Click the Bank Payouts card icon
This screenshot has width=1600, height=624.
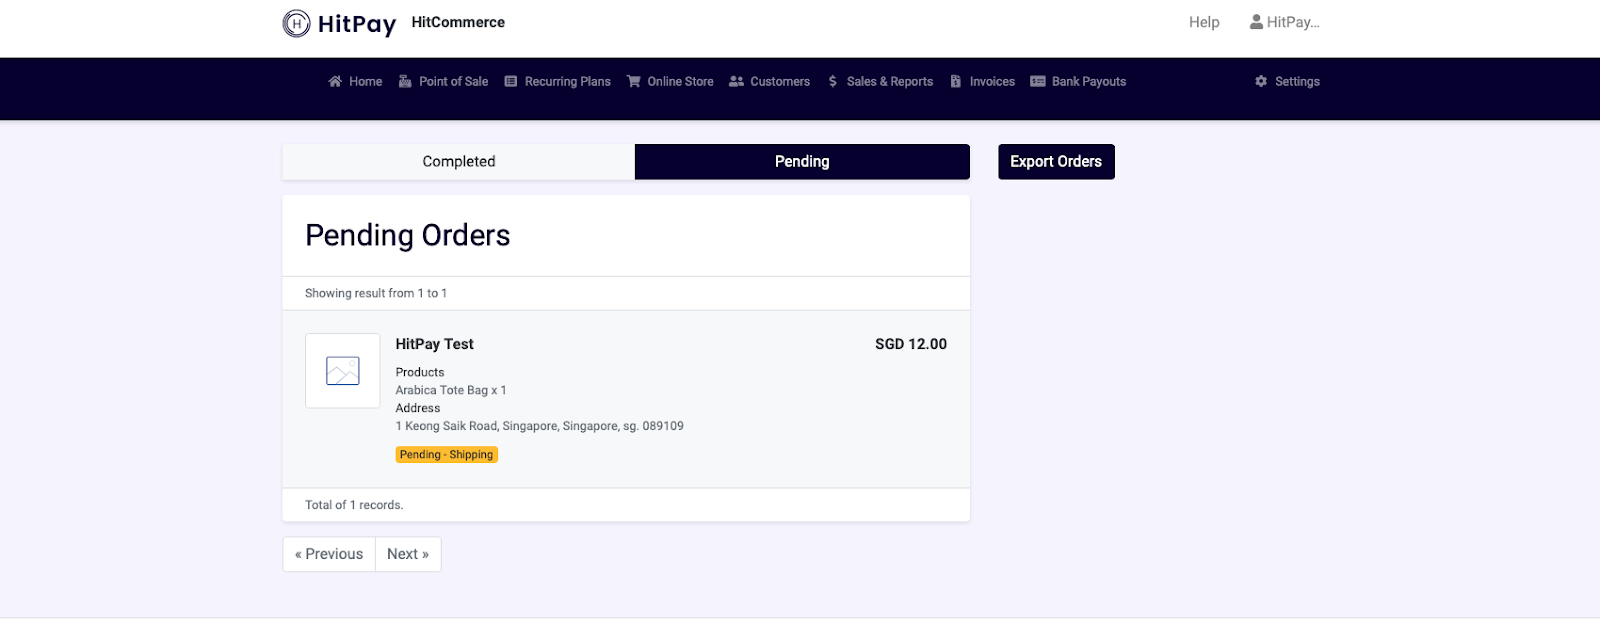pyautogui.click(x=1038, y=82)
